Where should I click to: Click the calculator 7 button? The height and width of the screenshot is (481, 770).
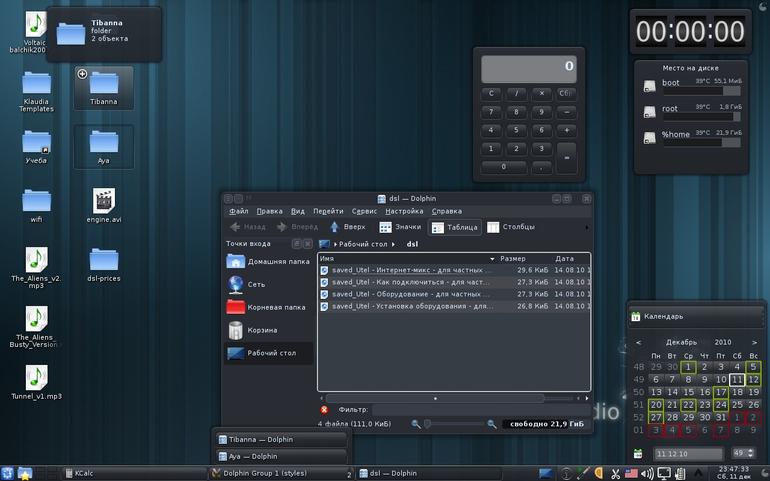[x=491, y=112]
